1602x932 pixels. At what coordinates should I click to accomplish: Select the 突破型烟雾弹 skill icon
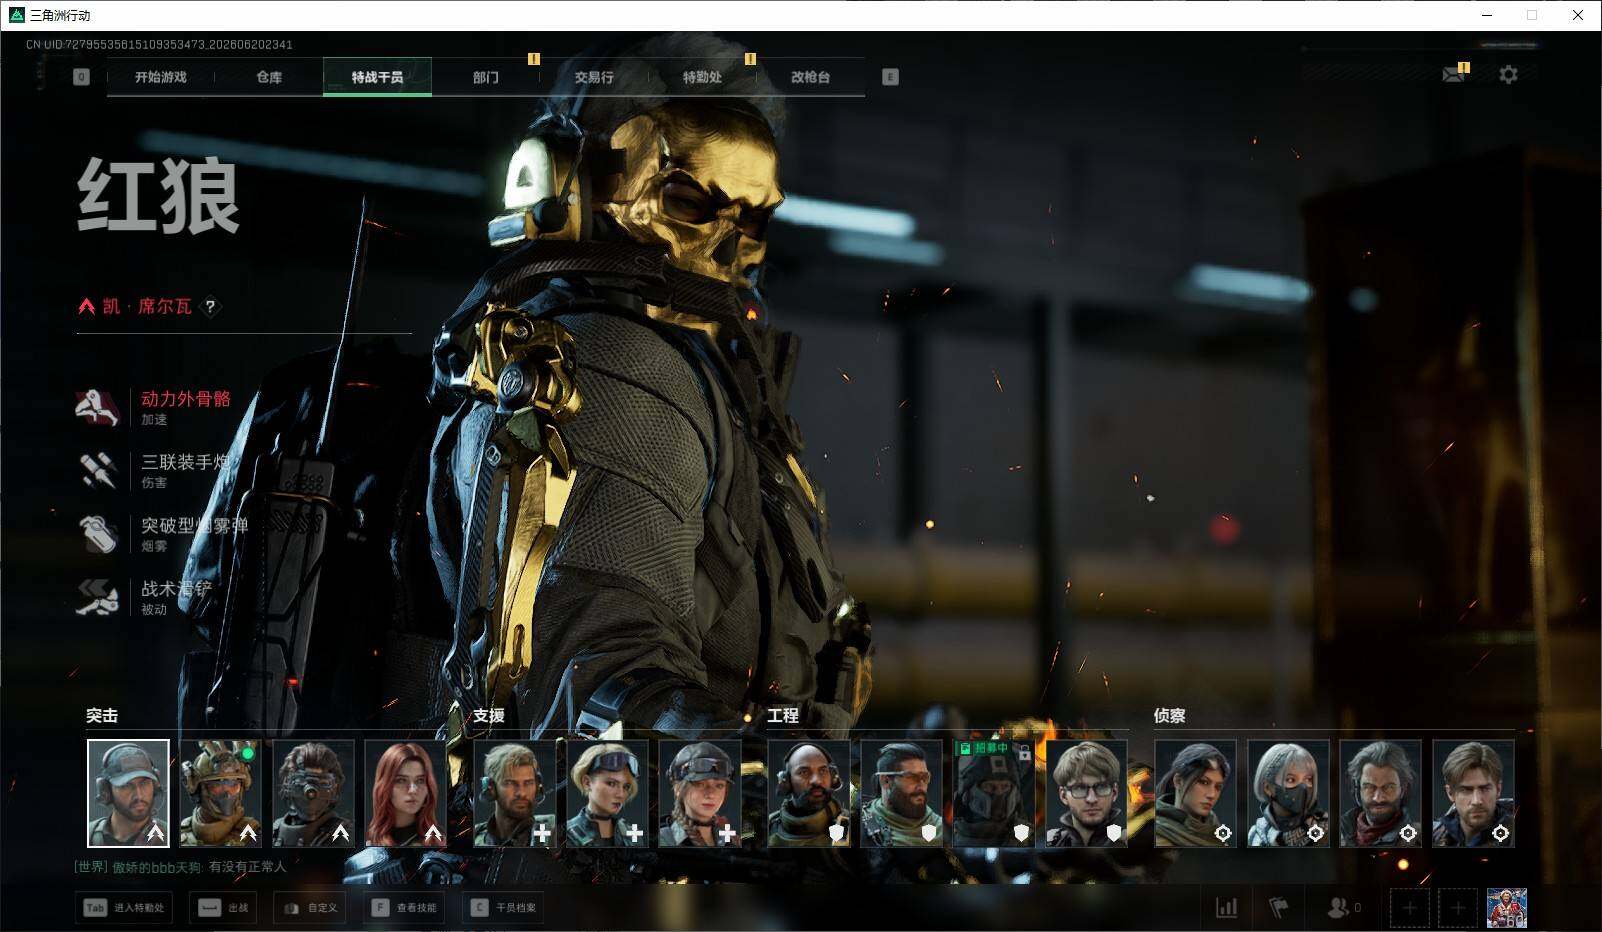98,533
